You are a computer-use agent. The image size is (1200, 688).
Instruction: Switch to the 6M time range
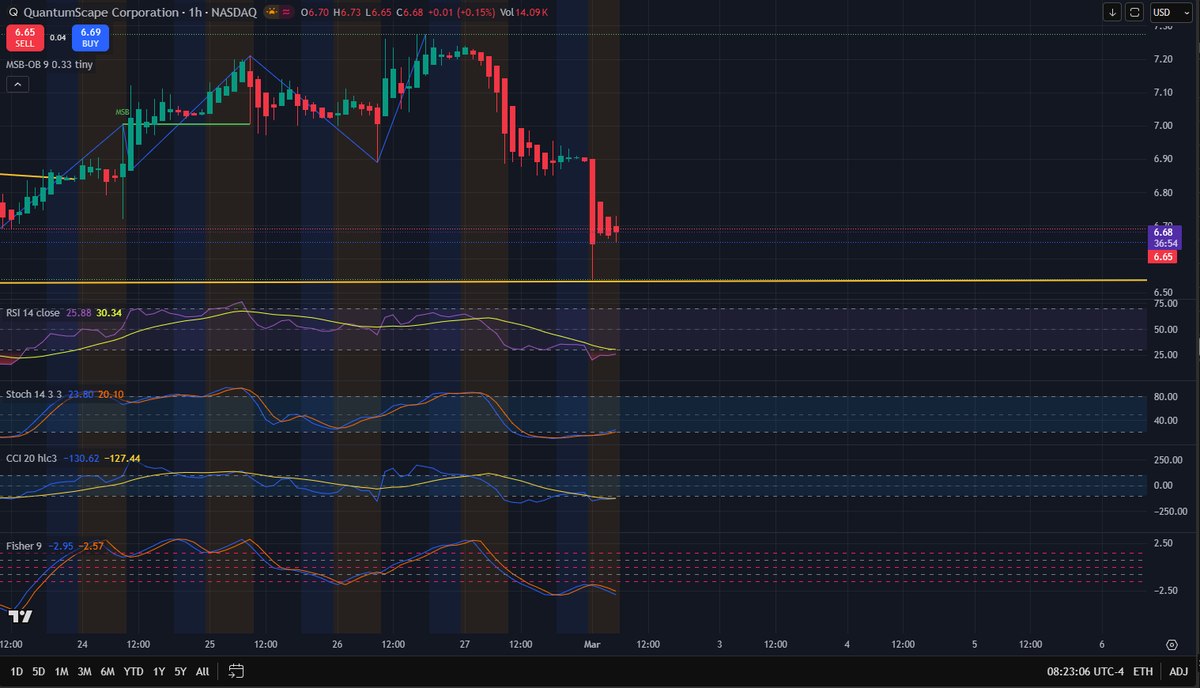coord(108,671)
